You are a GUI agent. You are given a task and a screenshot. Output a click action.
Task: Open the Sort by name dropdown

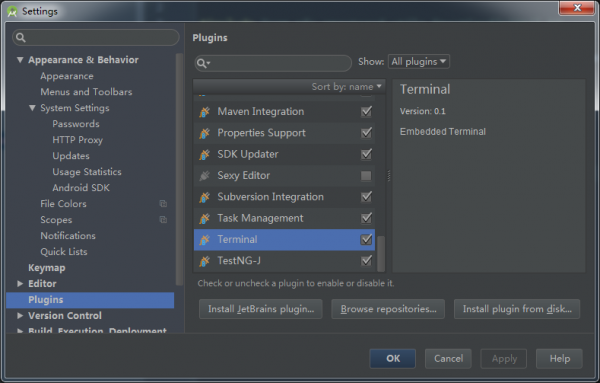[x=346, y=87]
